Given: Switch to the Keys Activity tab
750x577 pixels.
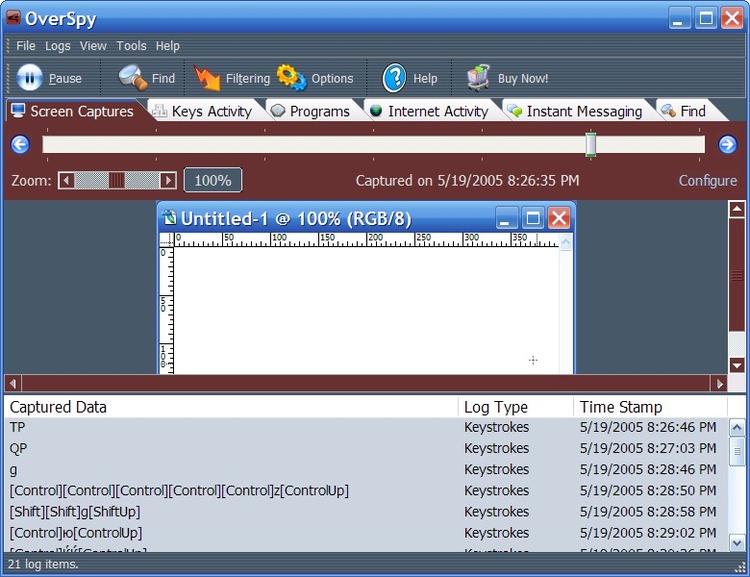Looking at the screenshot, I should point(203,111).
